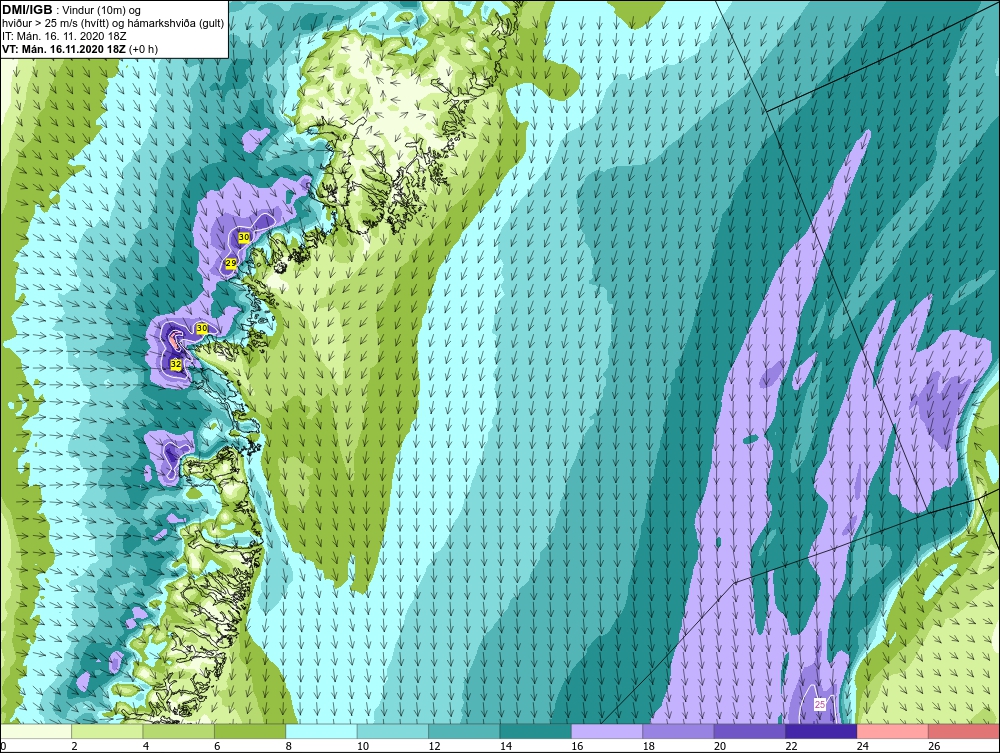Click the 22–24 m/s dark indigo legend swatch

point(821,731)
